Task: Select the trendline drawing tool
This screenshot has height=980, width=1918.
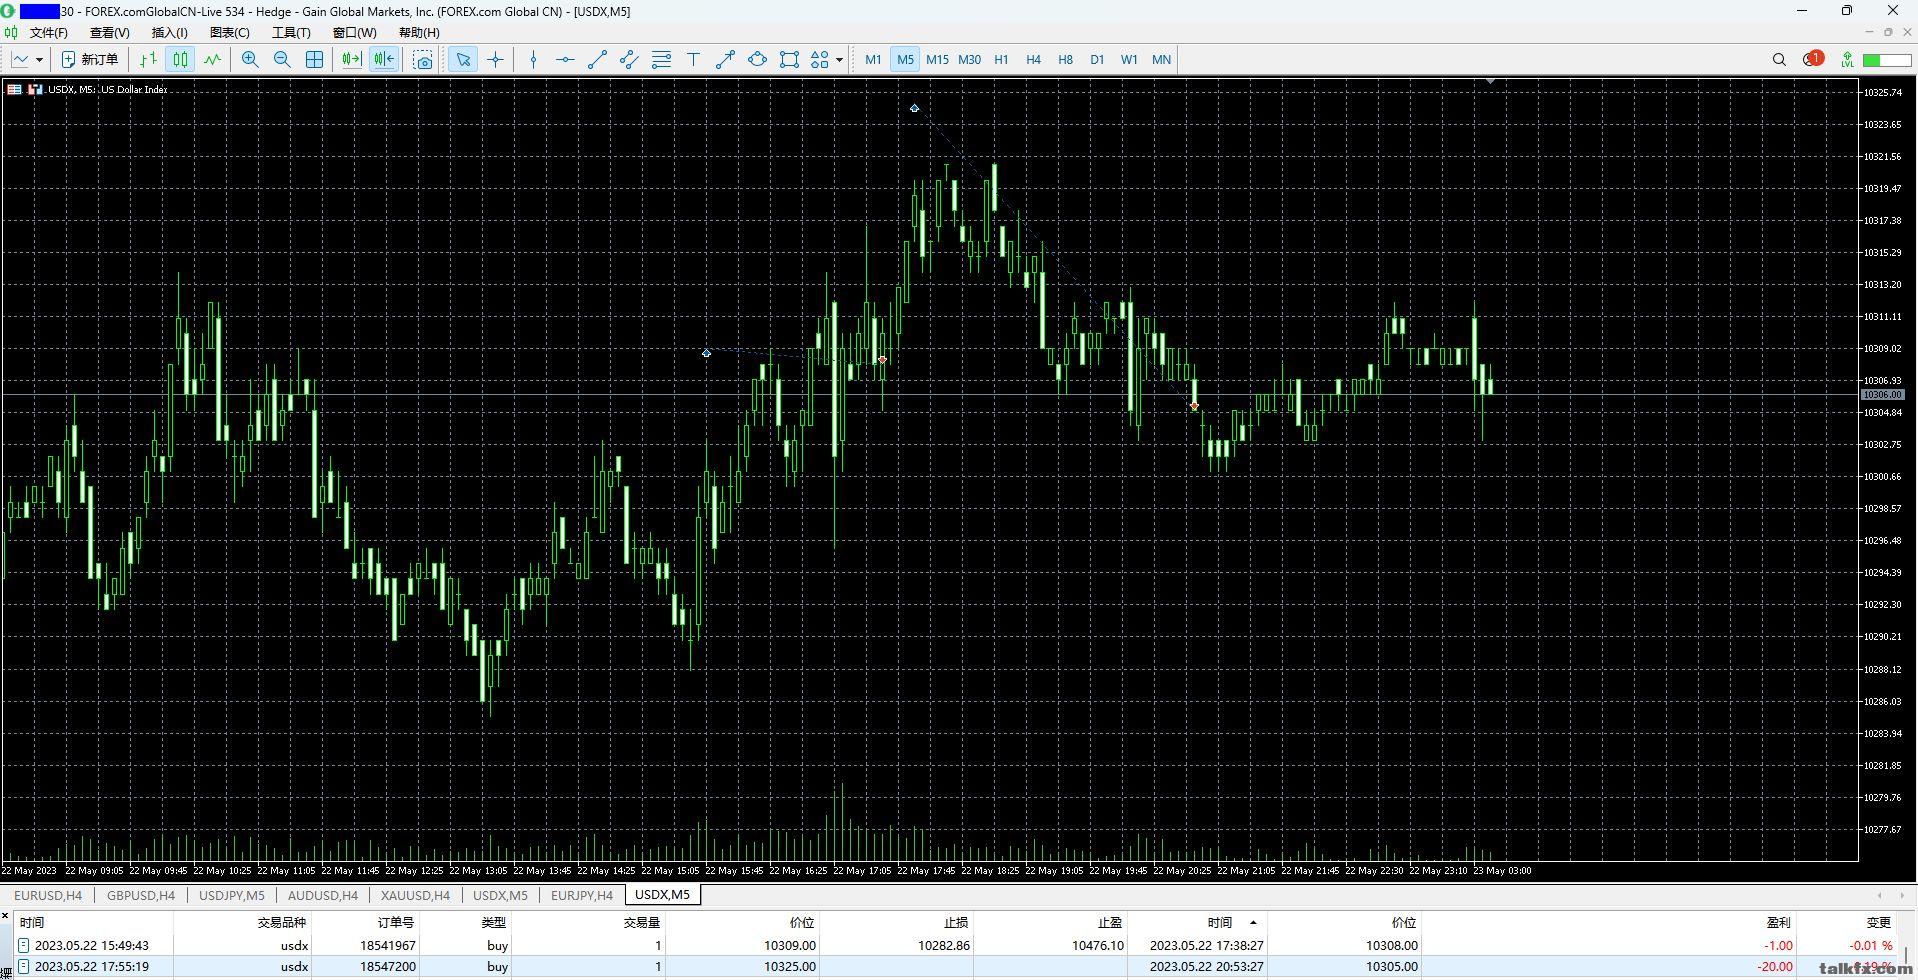Action: coord(597,60)
